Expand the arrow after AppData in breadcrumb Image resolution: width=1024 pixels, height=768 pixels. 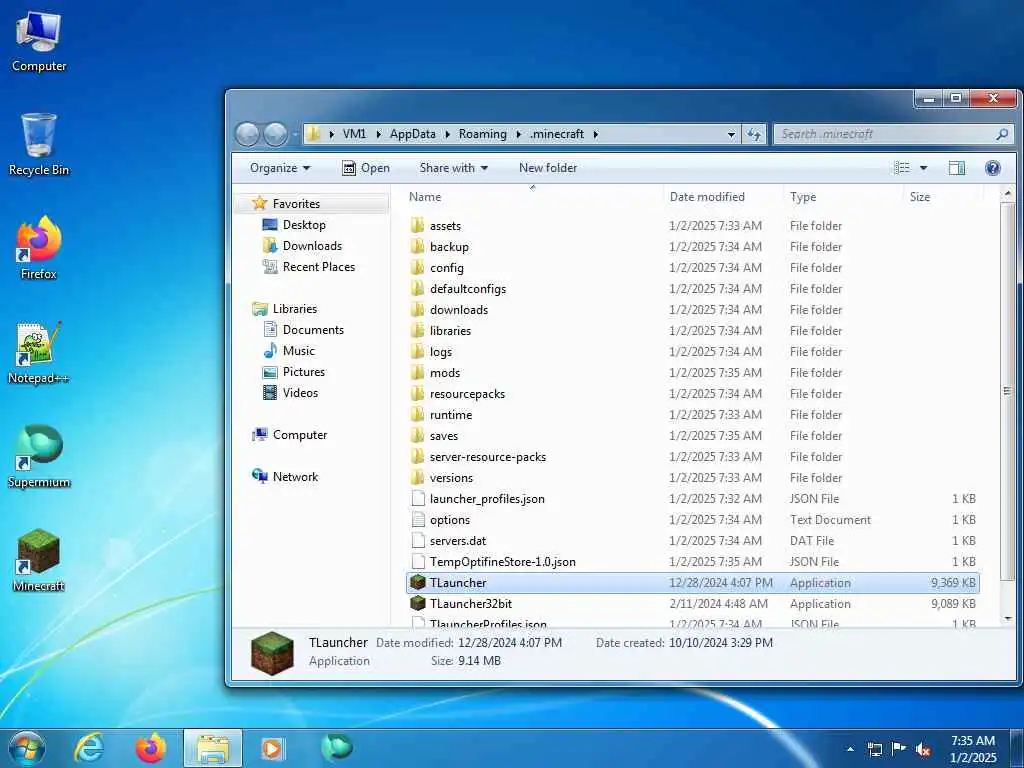click(x=447, y=134)
